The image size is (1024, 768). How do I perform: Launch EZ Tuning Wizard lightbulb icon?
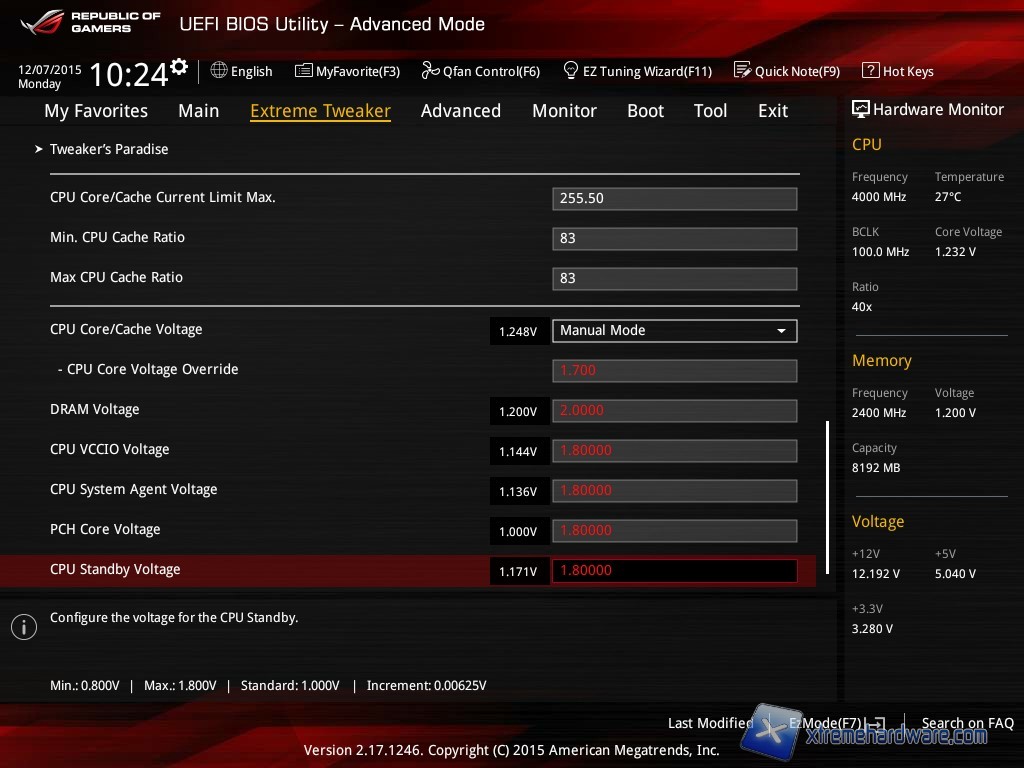[x=571, y=71]
